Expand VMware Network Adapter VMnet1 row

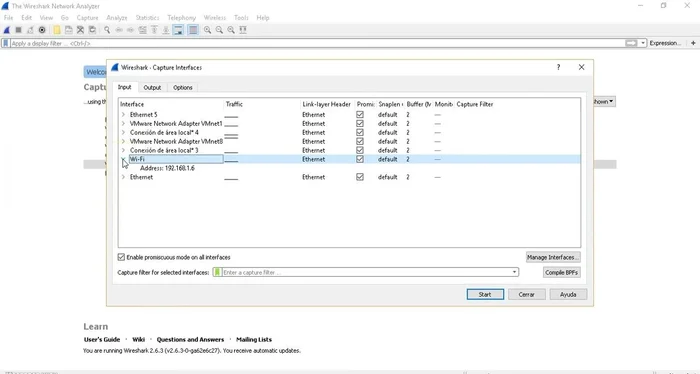pos(123,124)
